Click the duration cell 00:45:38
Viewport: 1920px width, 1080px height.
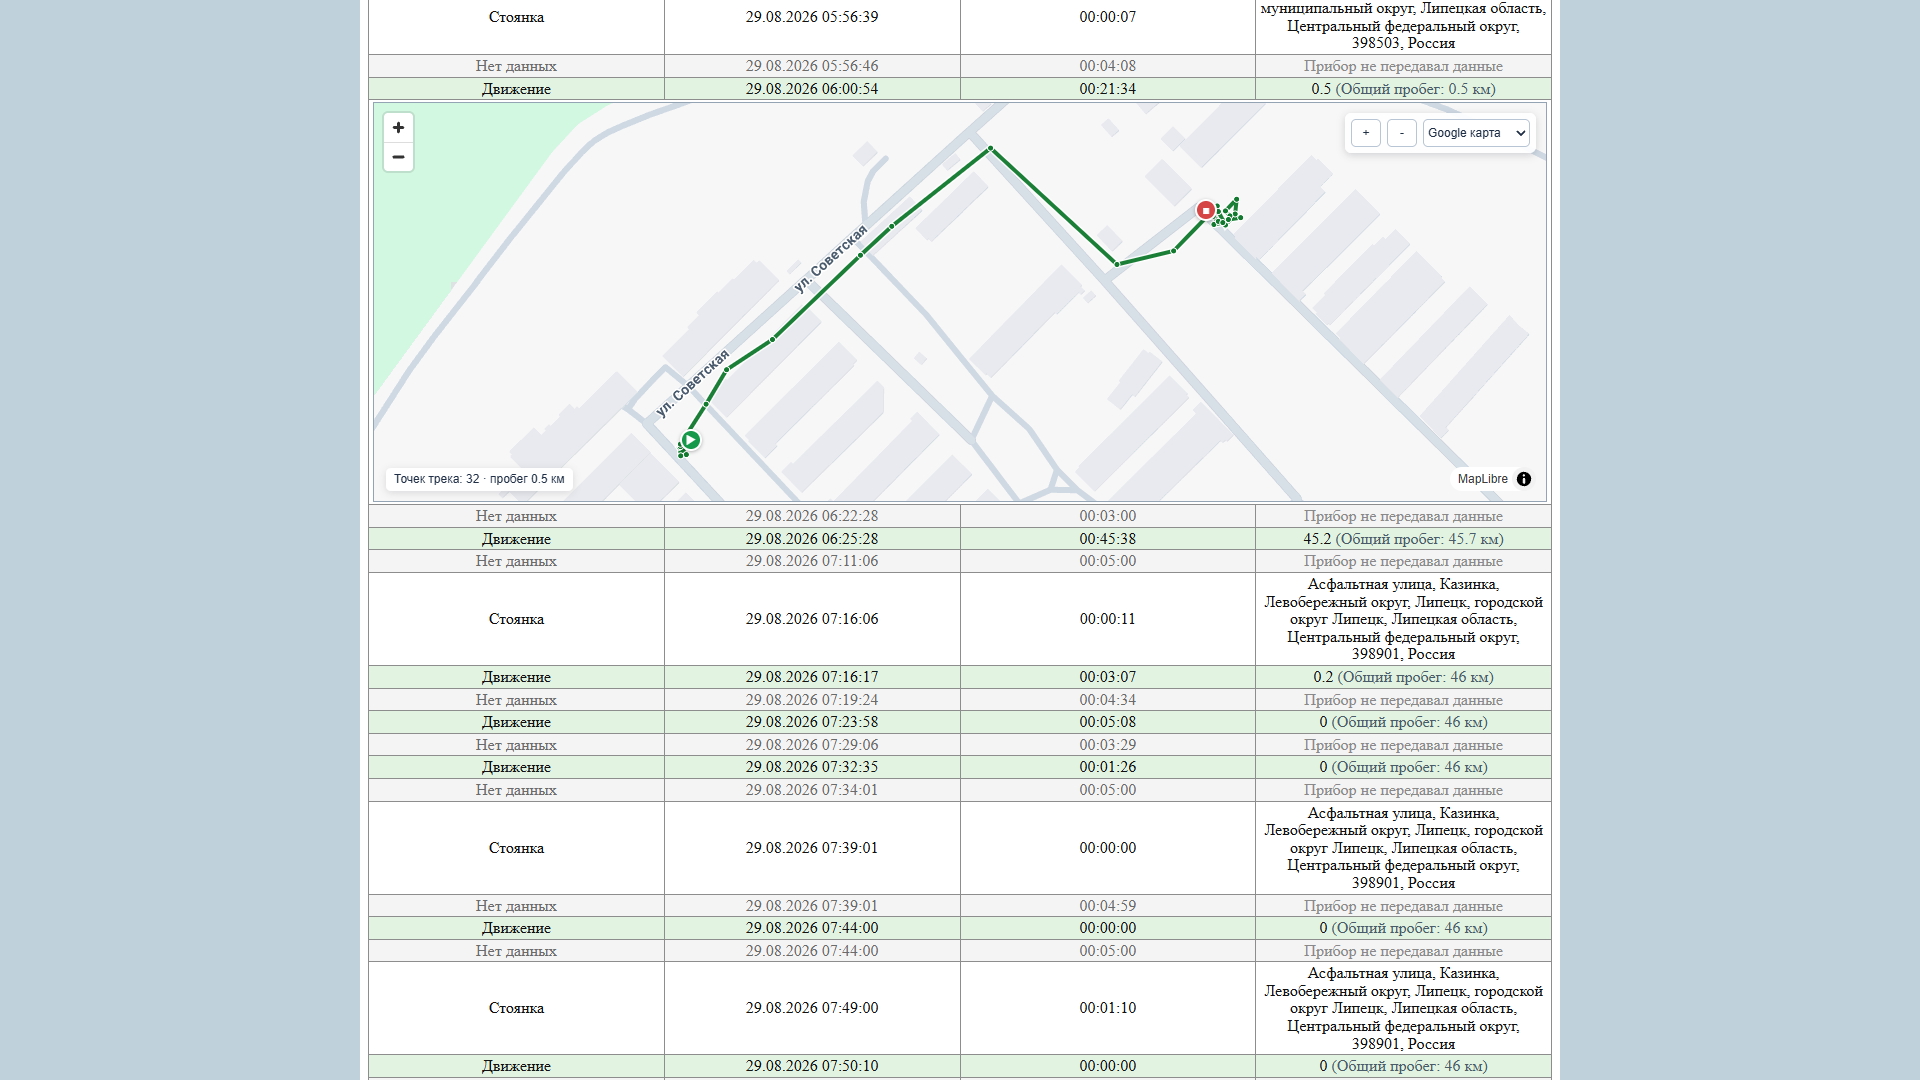[x=1108, y=539]
